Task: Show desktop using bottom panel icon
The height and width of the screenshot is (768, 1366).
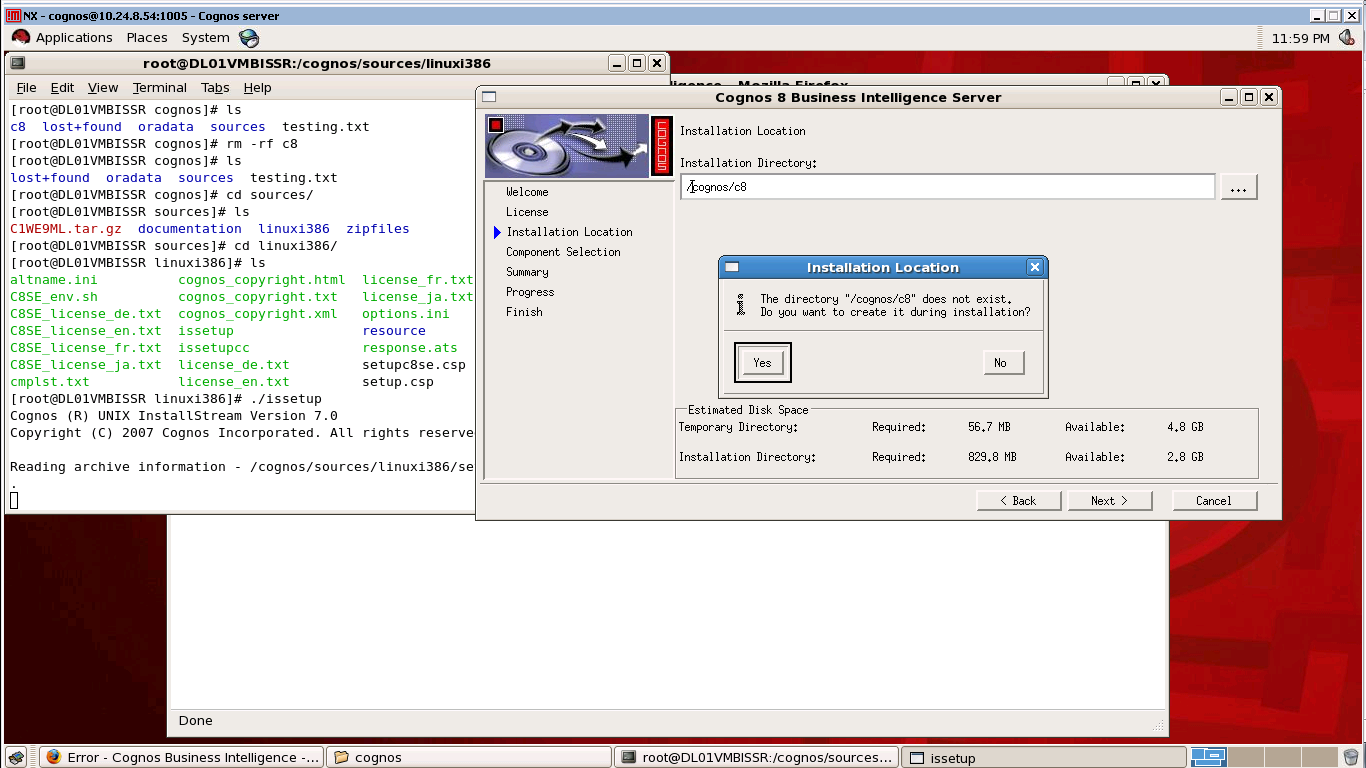Action: point(16,757)
